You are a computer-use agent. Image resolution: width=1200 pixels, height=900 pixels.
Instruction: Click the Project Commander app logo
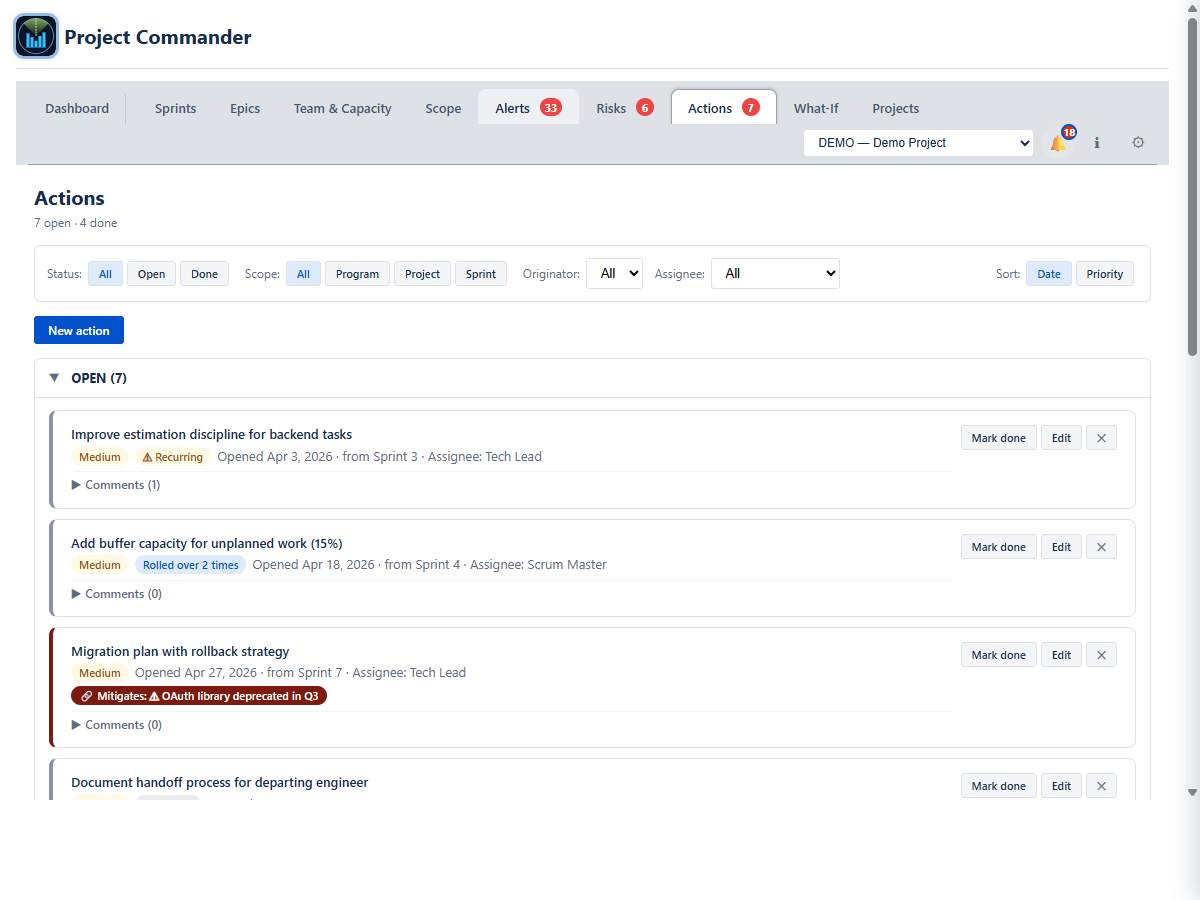click(36, 37)
